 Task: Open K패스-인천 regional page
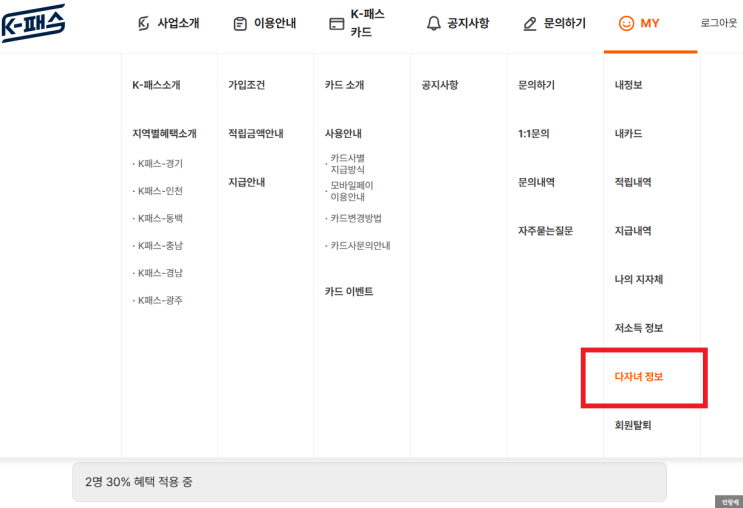[160, 191]
